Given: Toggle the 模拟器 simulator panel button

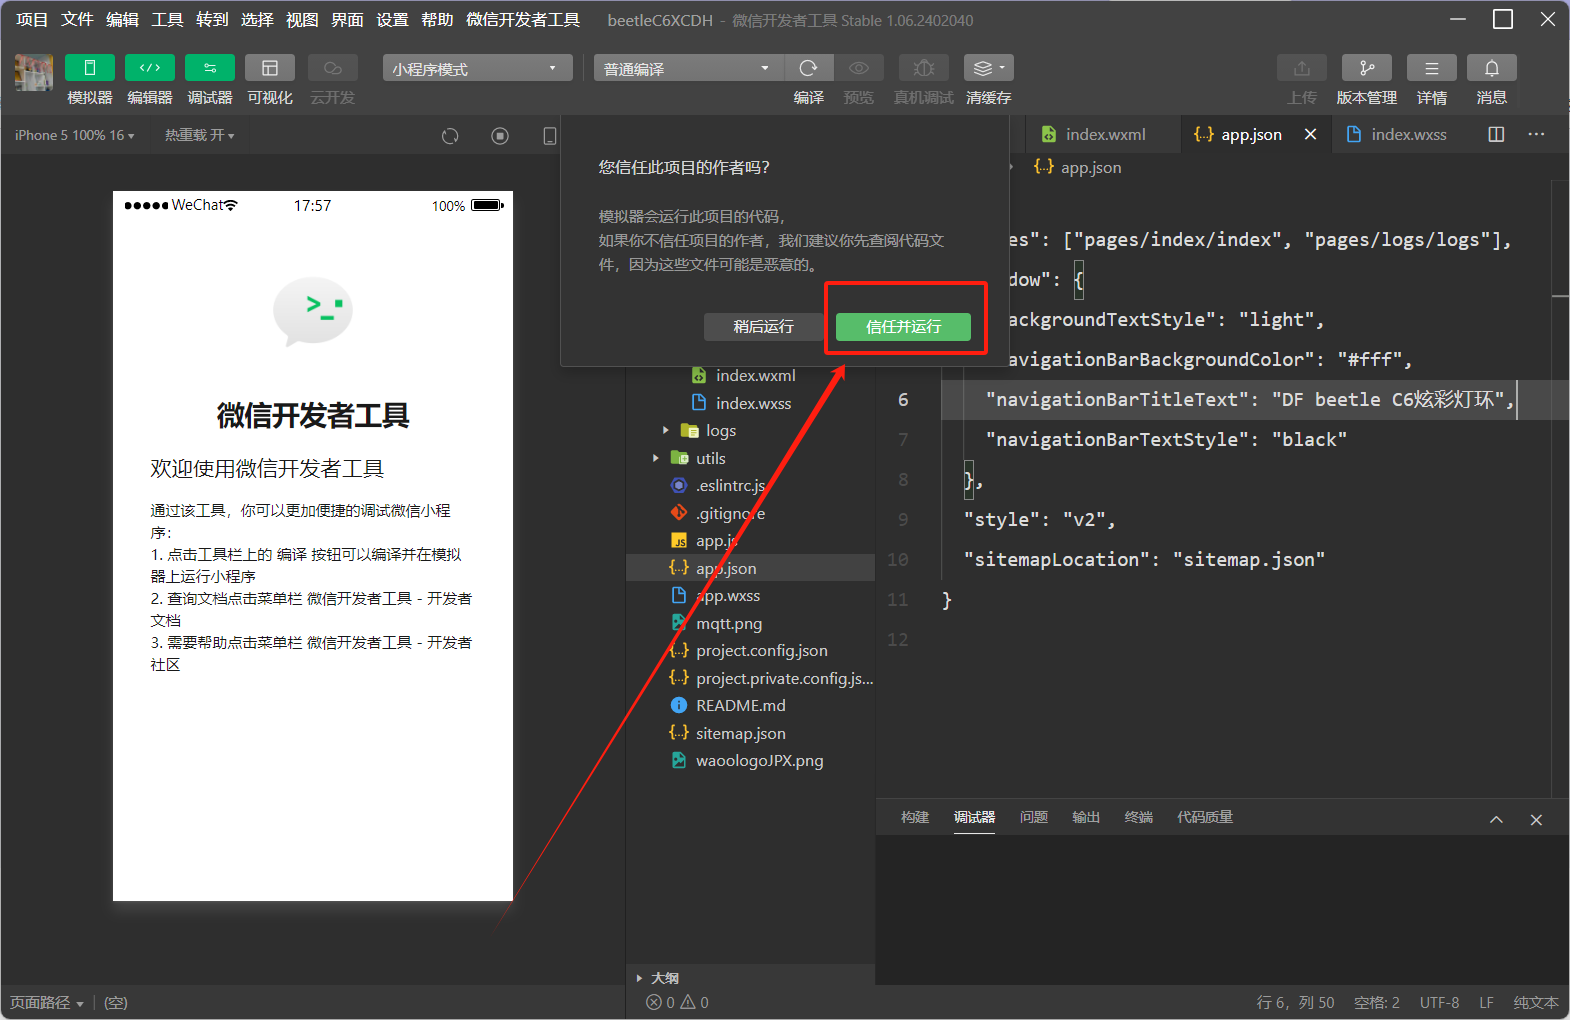Looking at the screenshot, I should pos(89,68).
